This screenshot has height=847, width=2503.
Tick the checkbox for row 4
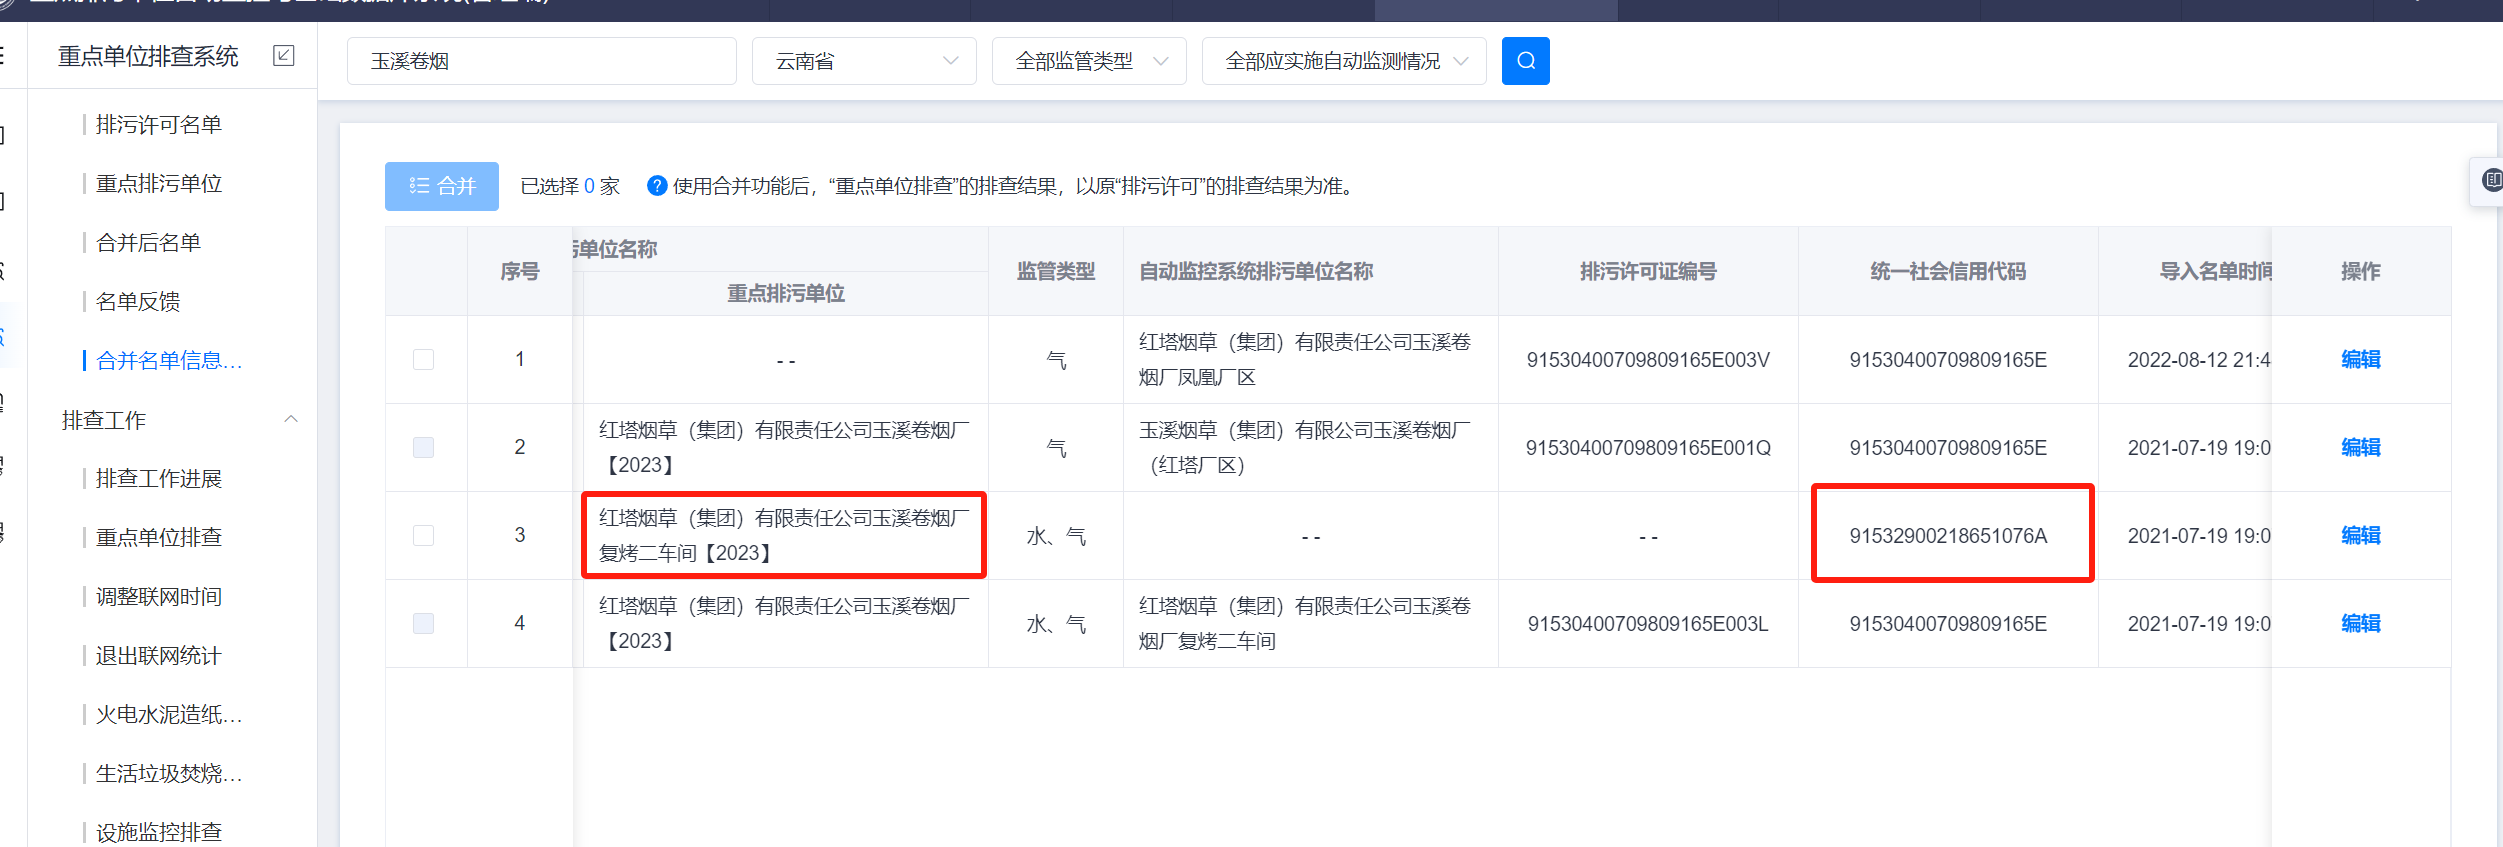pyautogui.click(x=423, y=623)
